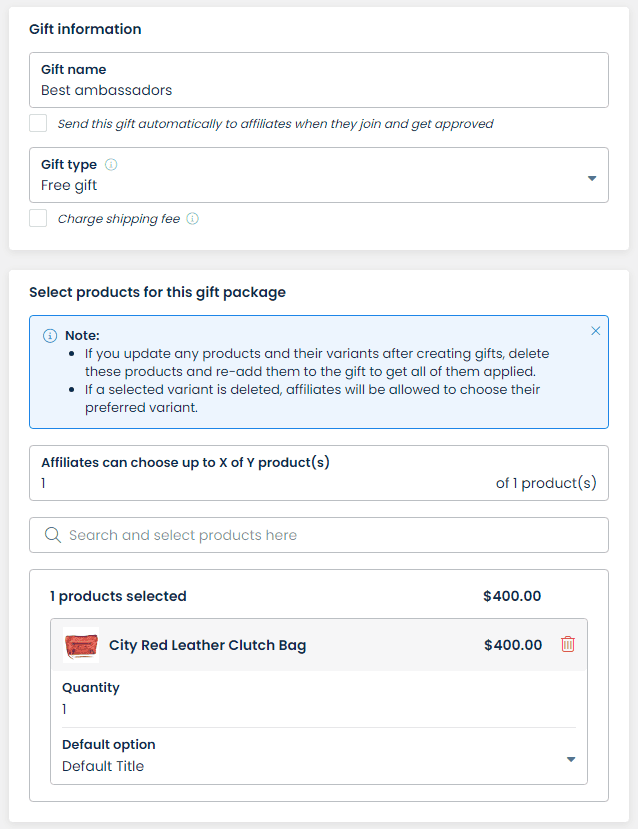Click the 1 products selected header
The height and width of the screenshot is (829, 638).
(x=118, y=596)
